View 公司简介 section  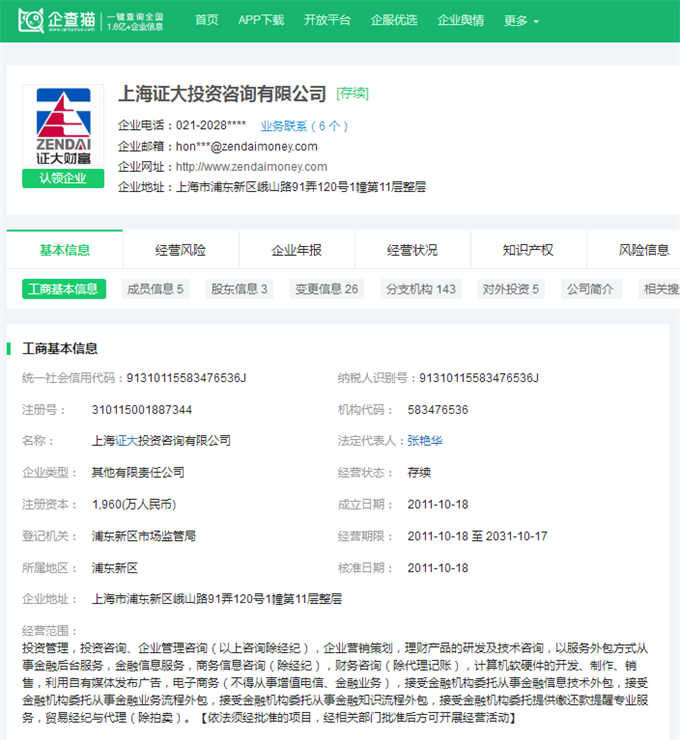(591, 289)
